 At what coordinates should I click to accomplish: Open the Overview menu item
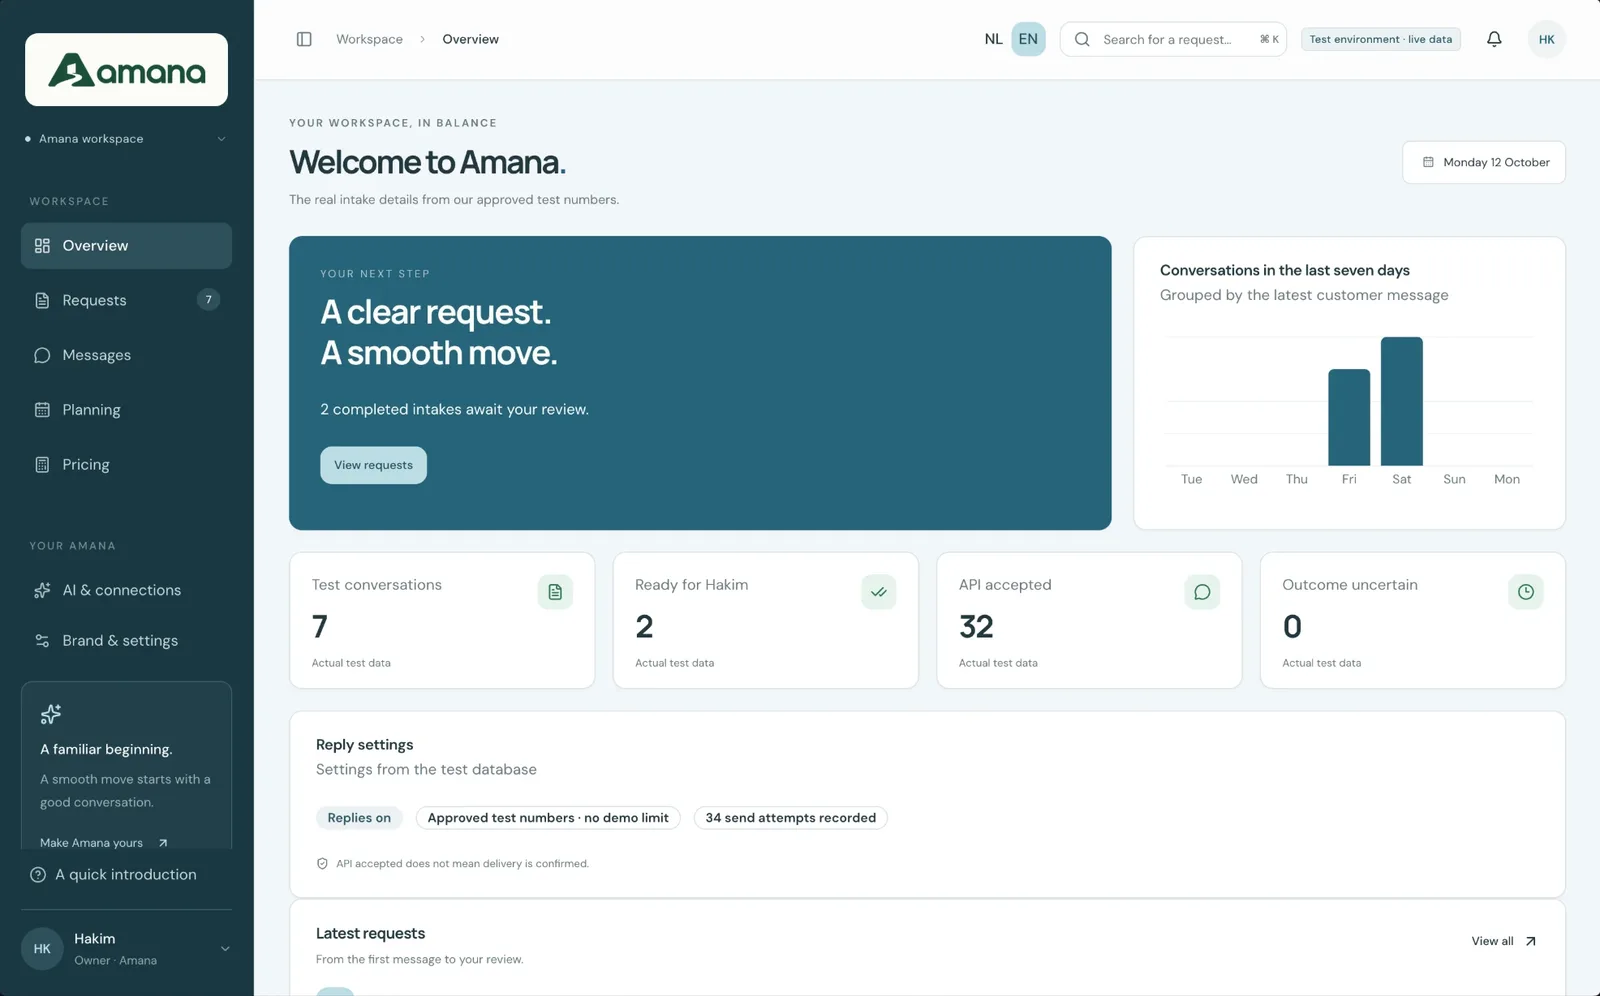(126, 246)
